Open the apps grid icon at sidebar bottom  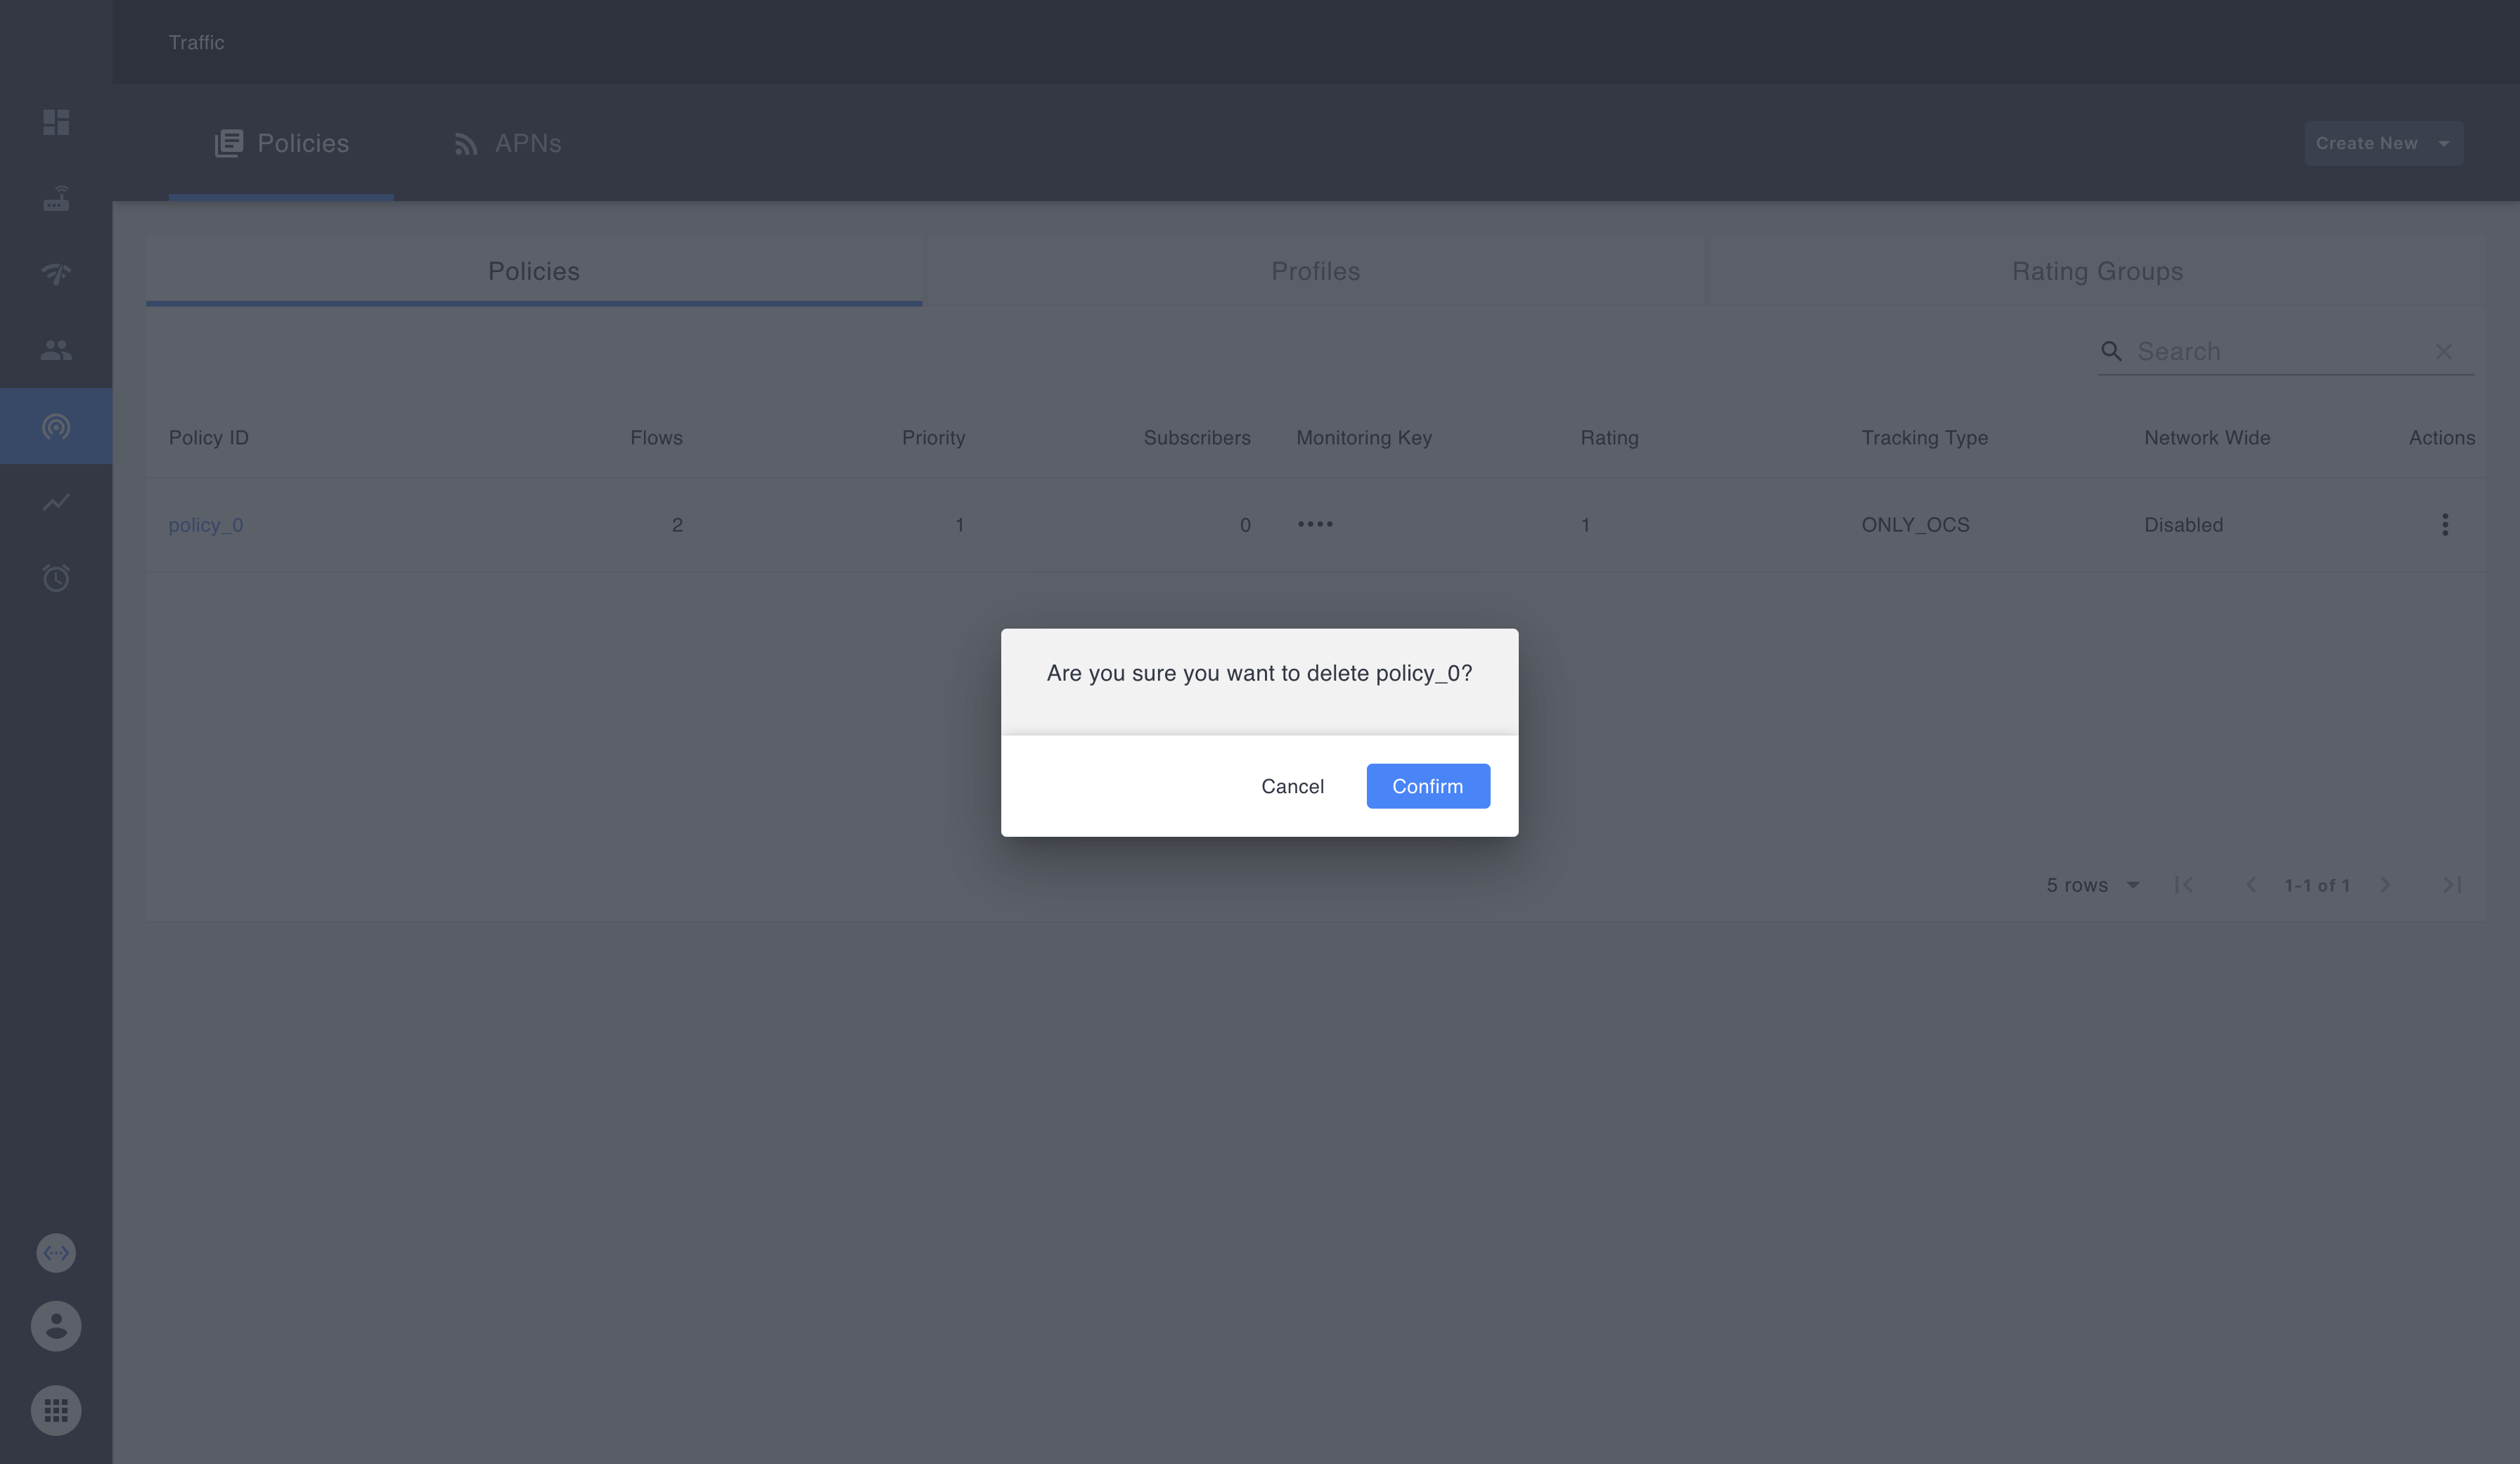tap(56, 1410)
